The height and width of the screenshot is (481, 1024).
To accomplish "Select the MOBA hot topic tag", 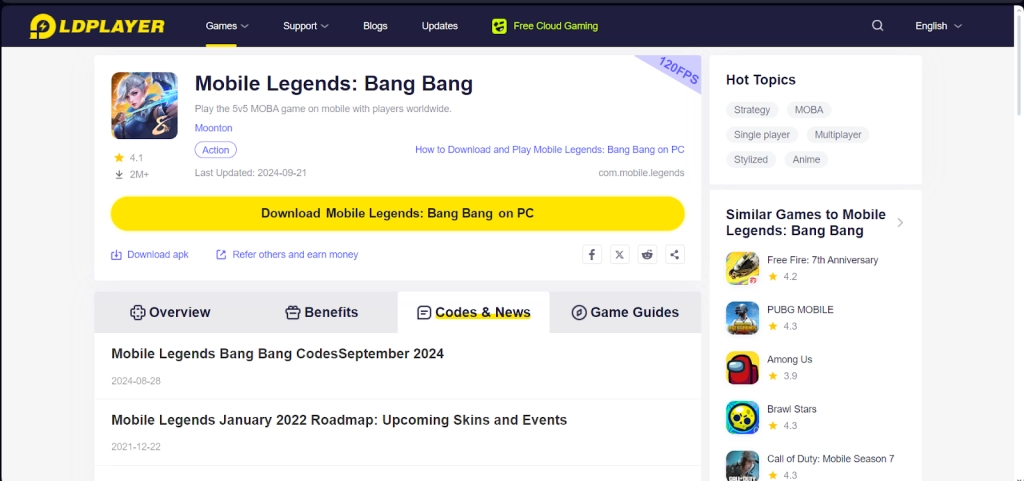I will point(809,110).
